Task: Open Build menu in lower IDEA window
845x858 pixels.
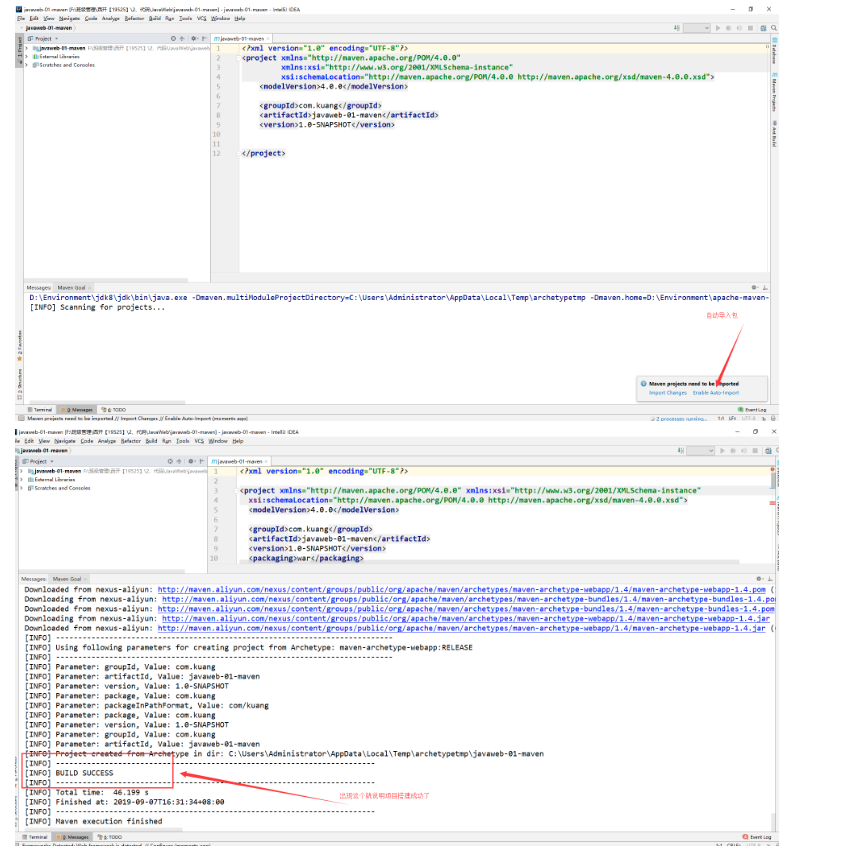Action: [x=151, y=441]
